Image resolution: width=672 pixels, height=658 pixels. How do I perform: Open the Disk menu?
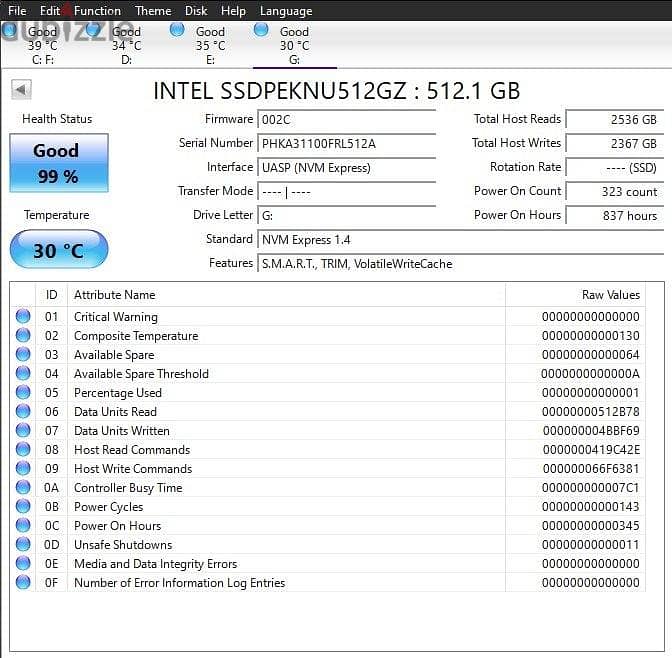pos(196,11)
